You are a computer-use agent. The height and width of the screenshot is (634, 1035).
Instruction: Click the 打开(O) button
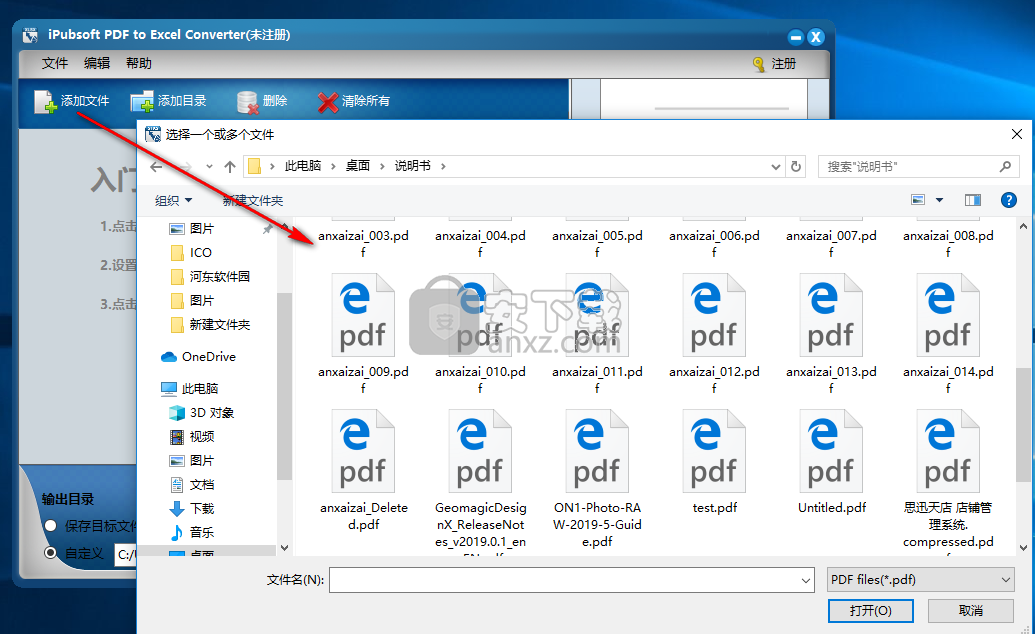(871, 611)
